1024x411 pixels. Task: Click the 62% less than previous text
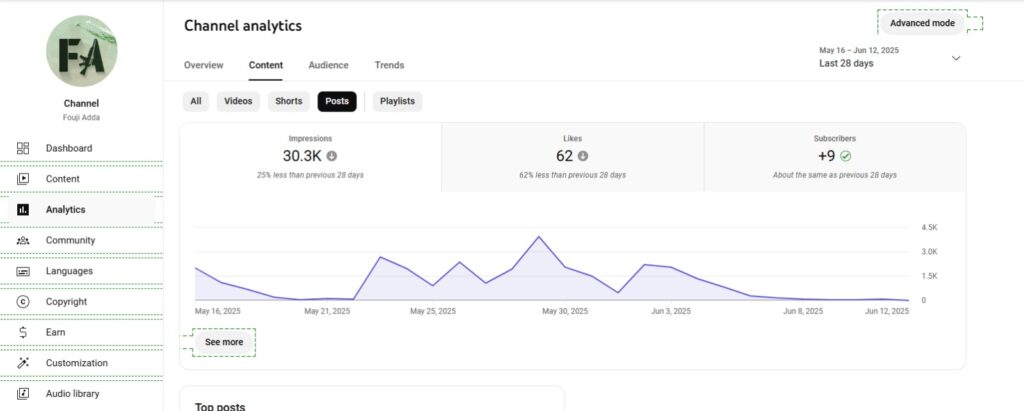coord(573,176)
